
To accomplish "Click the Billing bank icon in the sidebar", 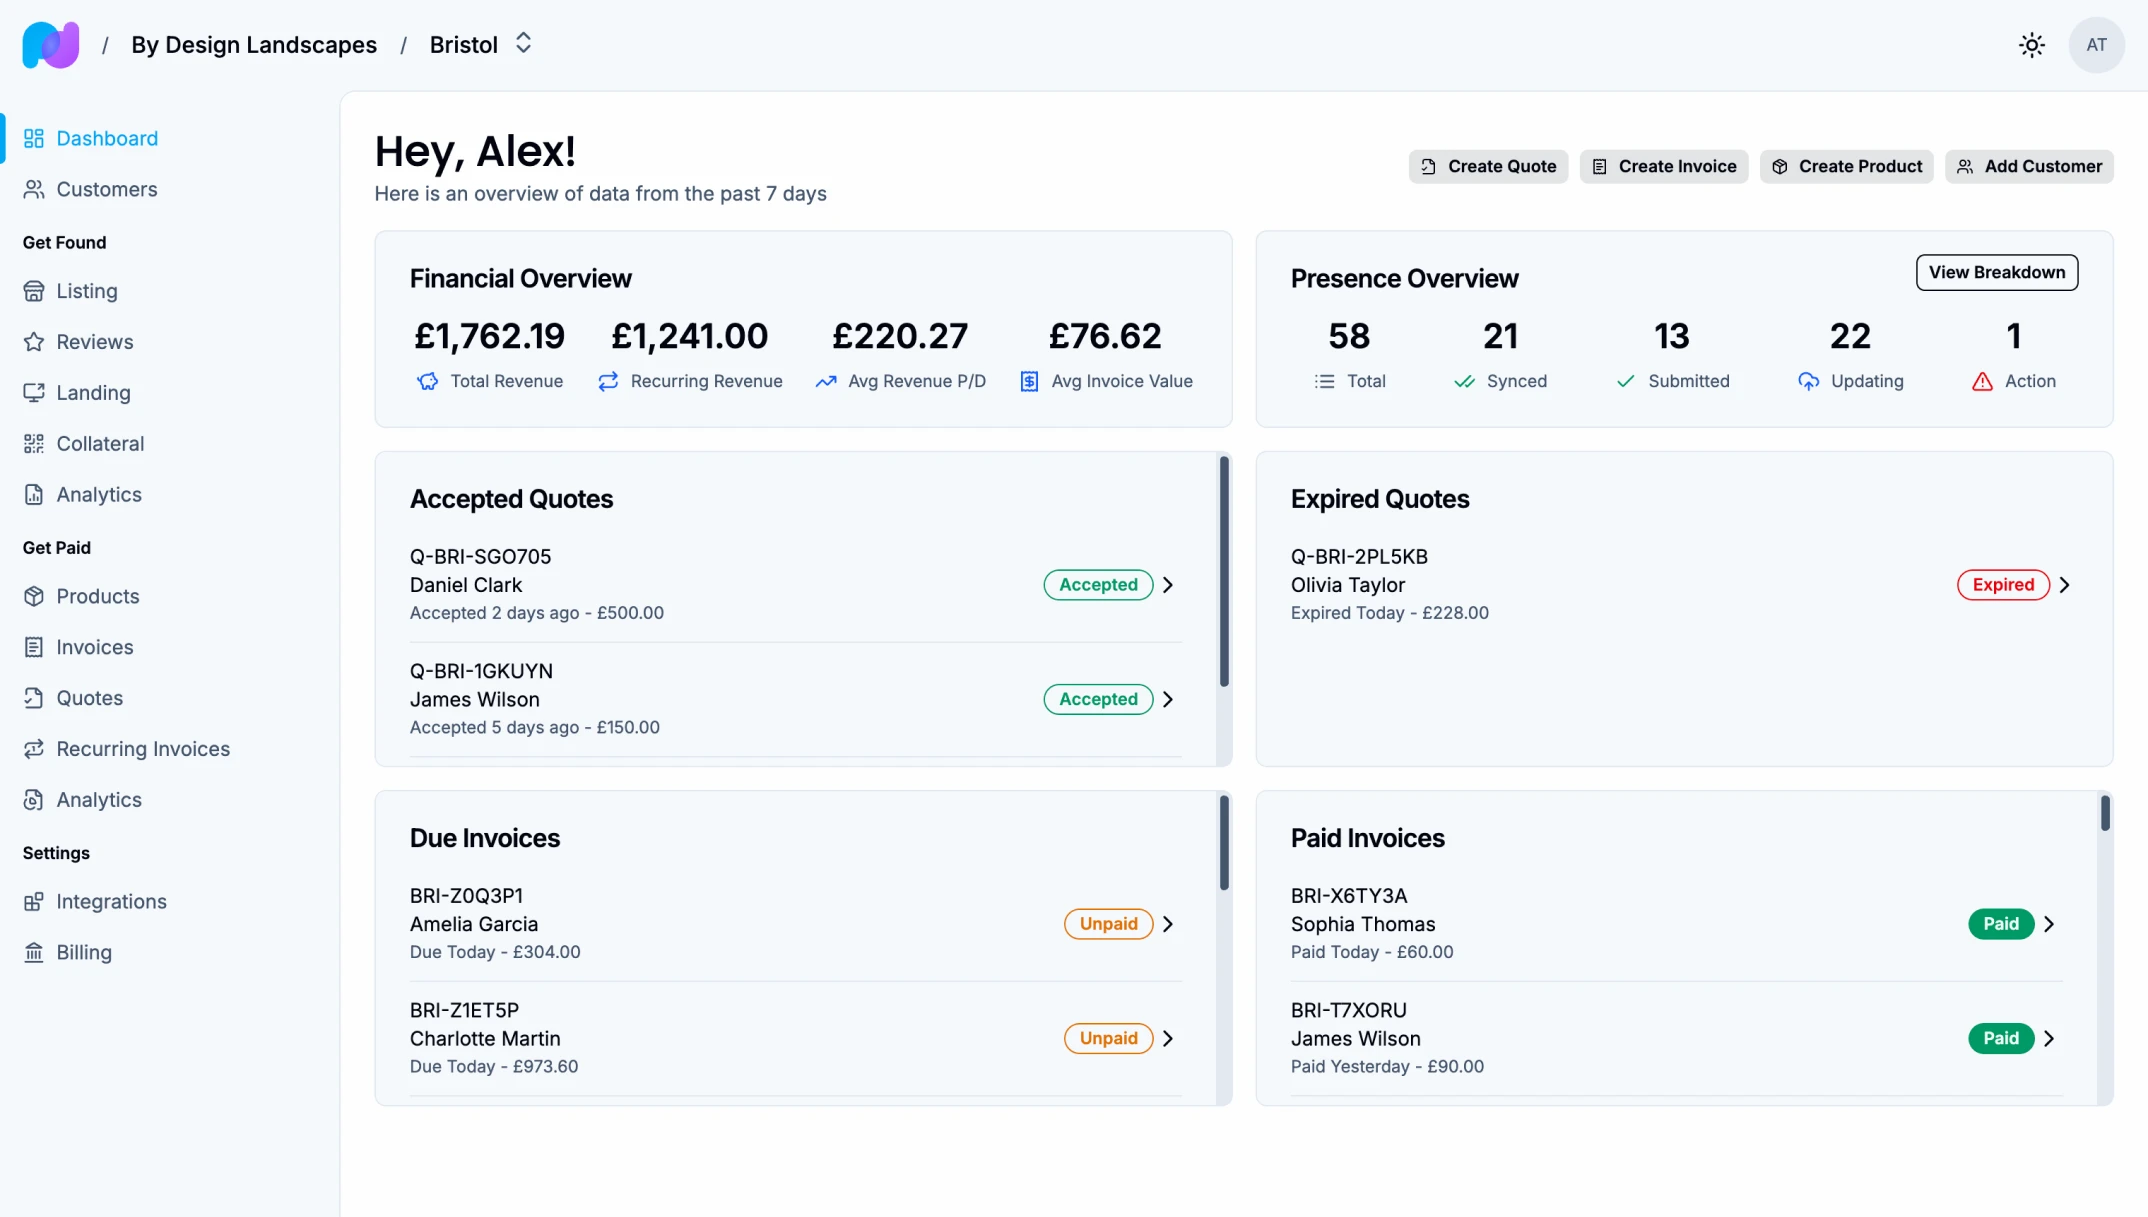I will click(x=34, y=953).
